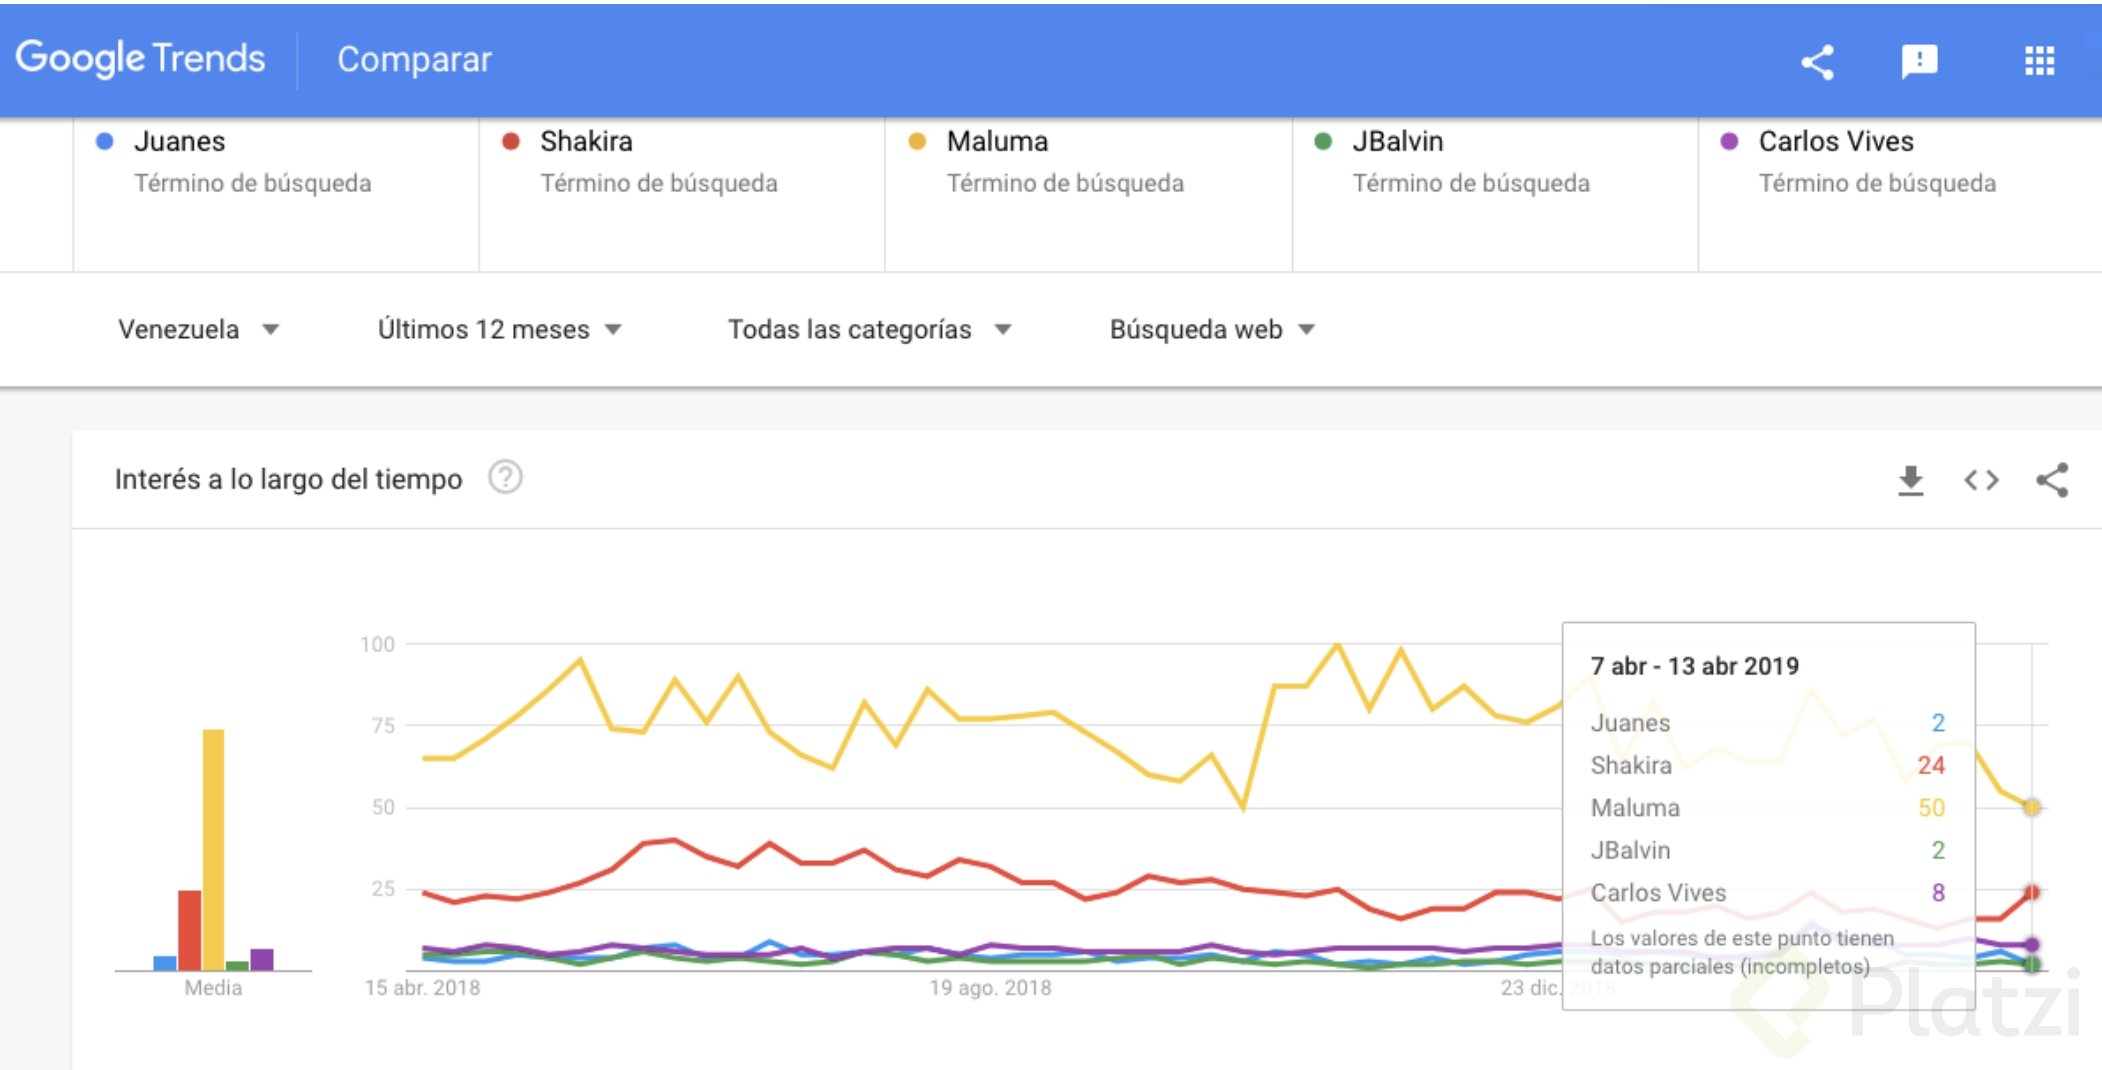Select the Shakira search term box
2102x1070 pixels.
tap(682, 194)
